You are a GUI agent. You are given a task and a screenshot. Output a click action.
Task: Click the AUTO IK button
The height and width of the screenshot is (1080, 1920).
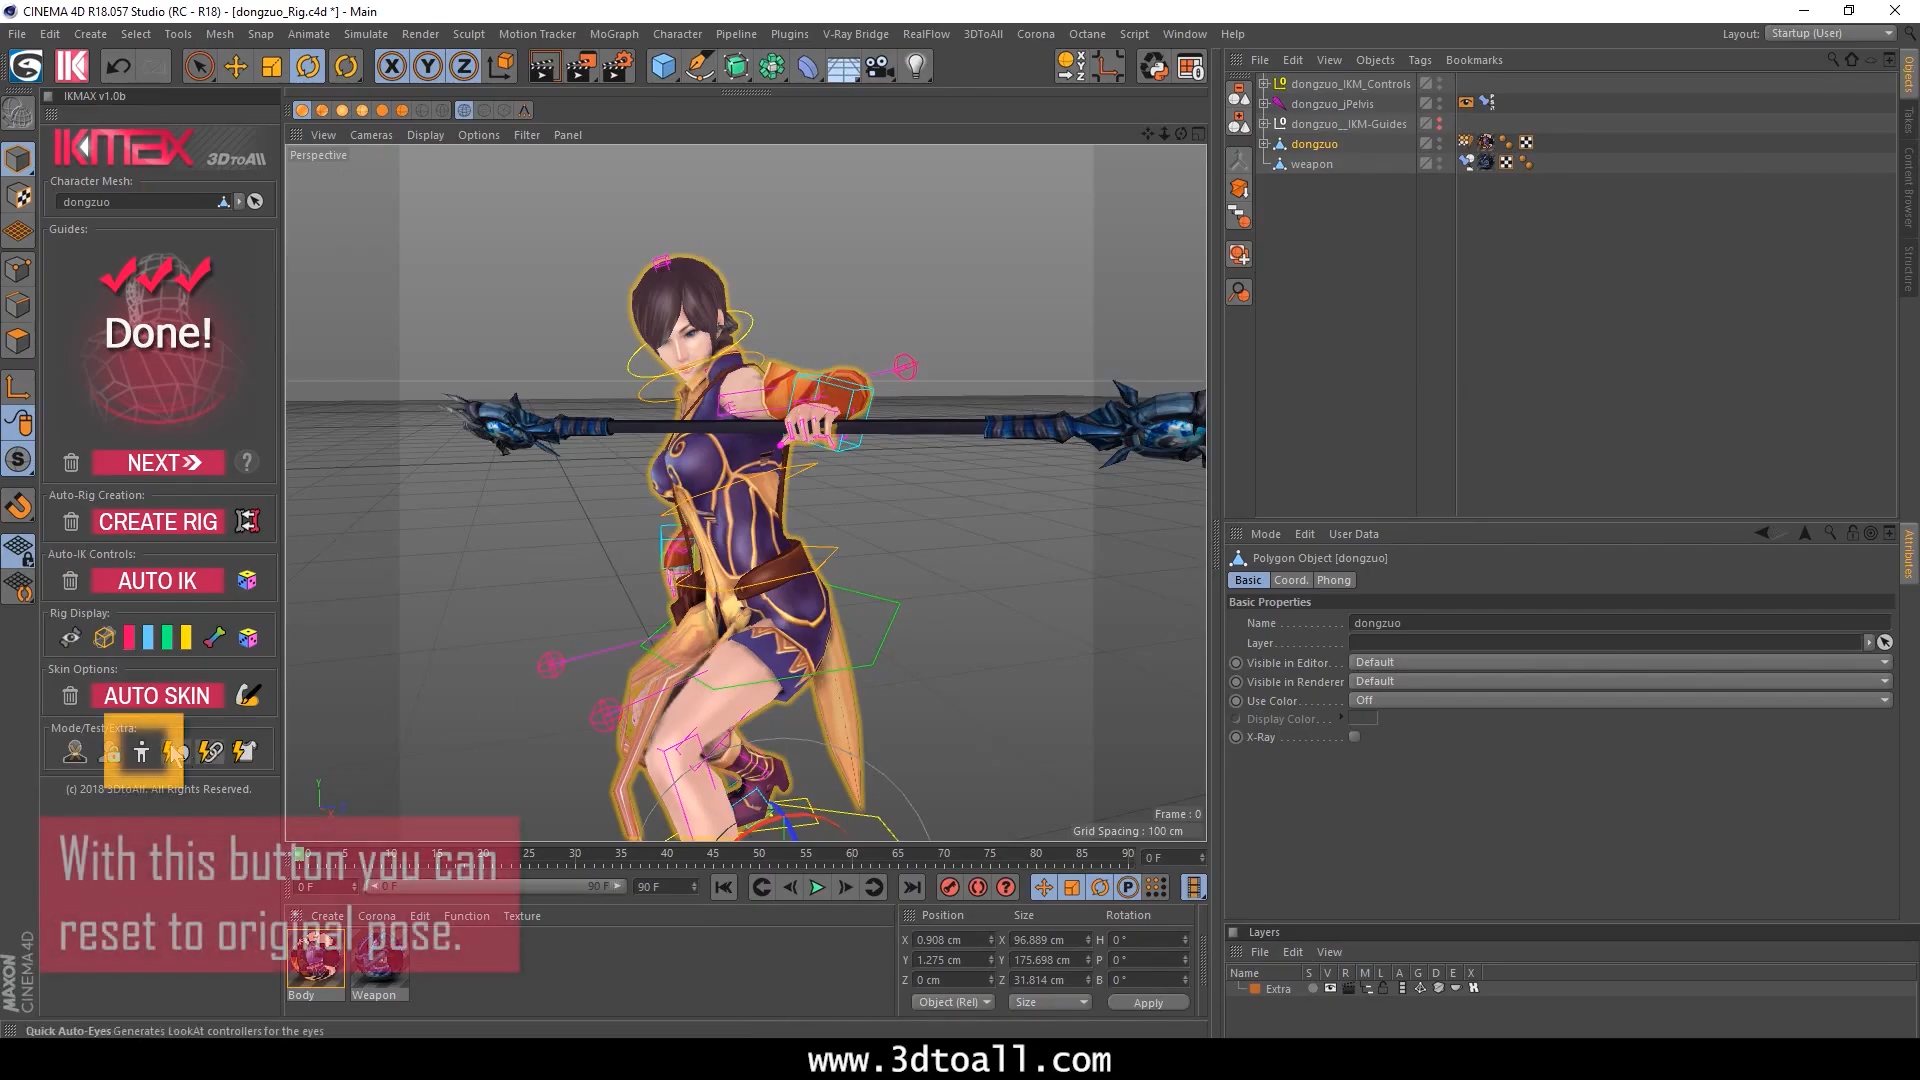(158, 581)
